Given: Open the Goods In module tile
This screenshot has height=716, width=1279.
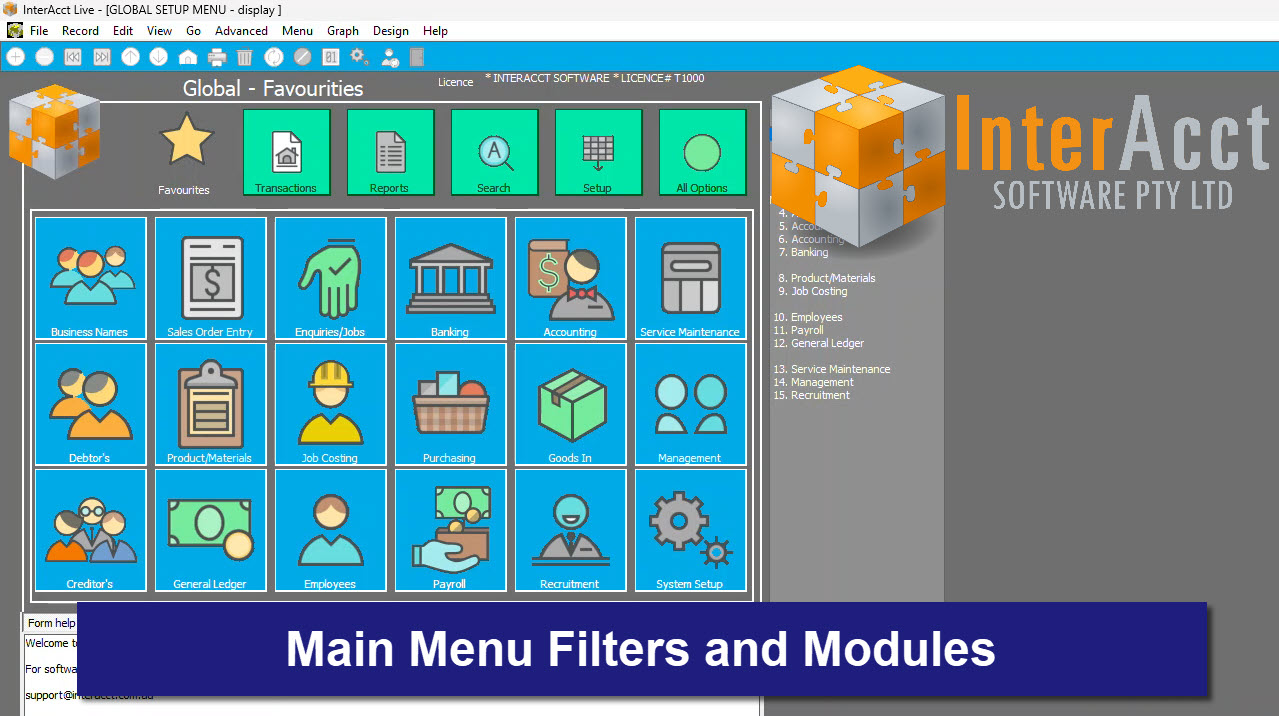Looking at the screenshot, I should click(x=571, y=404).
